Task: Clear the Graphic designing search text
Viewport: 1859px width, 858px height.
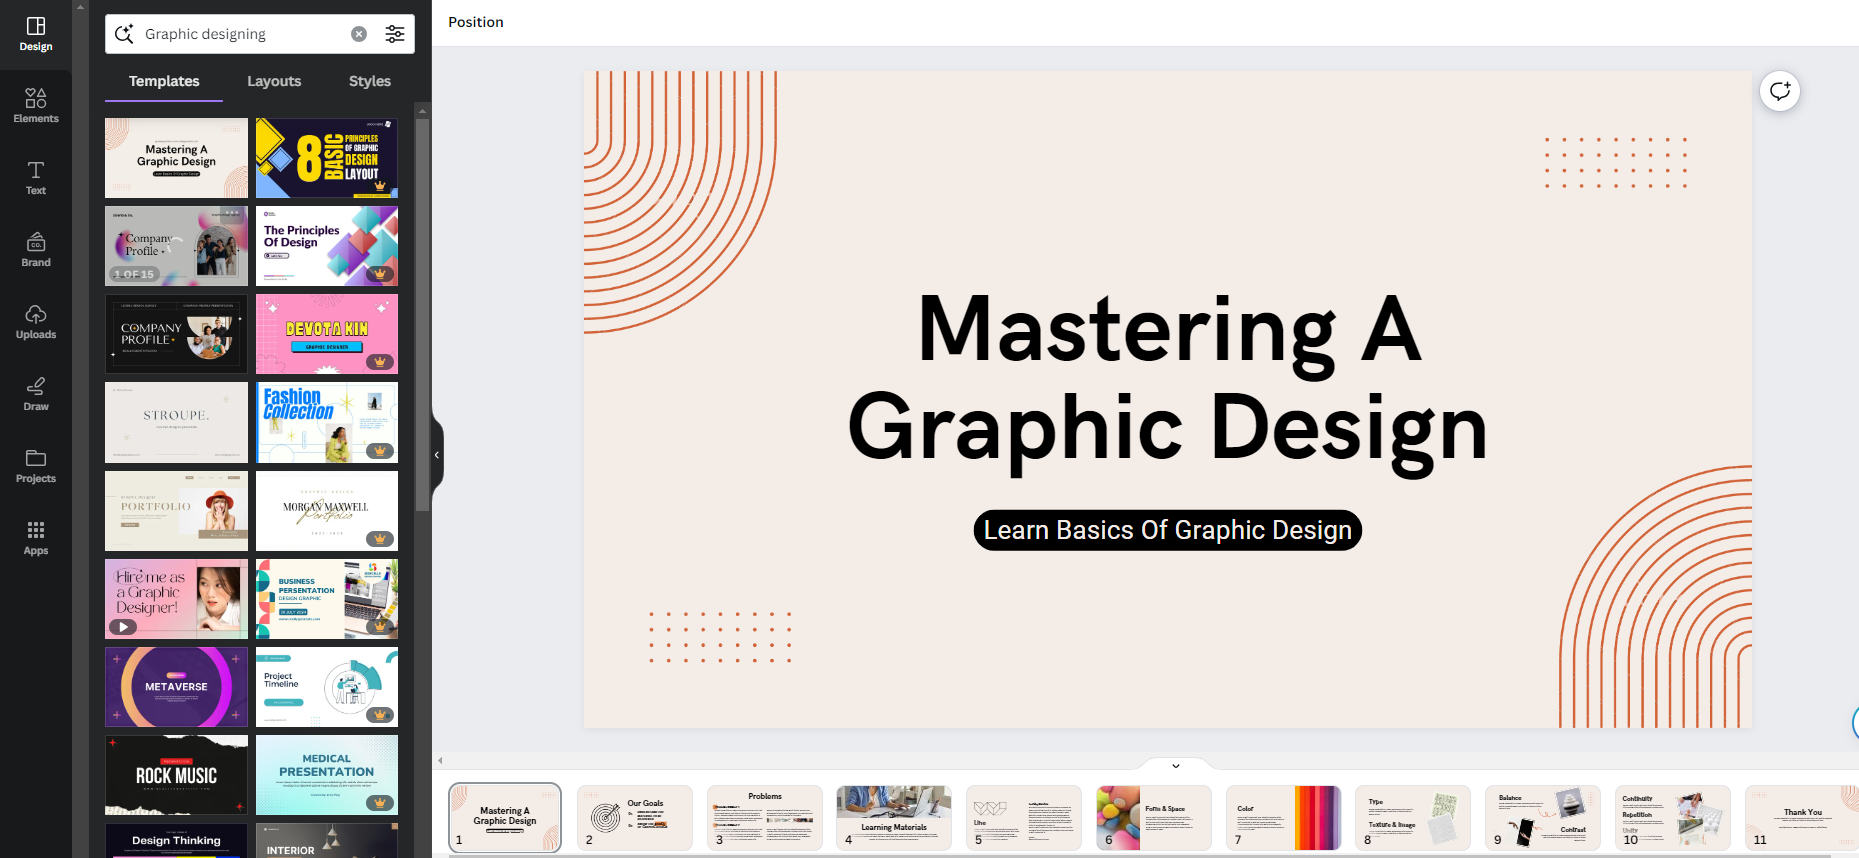Action: click(x=359, y=34)
